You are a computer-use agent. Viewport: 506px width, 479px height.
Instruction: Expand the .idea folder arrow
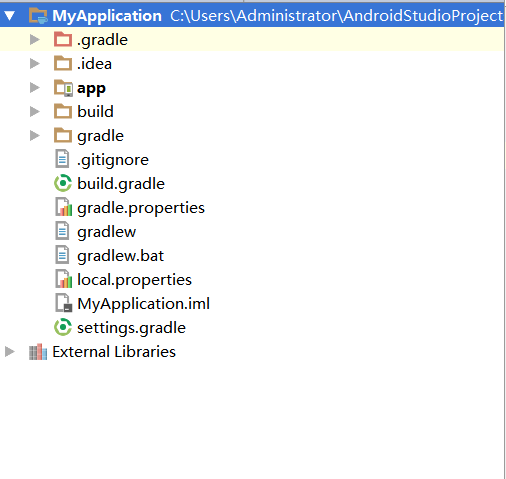(35, 64)
